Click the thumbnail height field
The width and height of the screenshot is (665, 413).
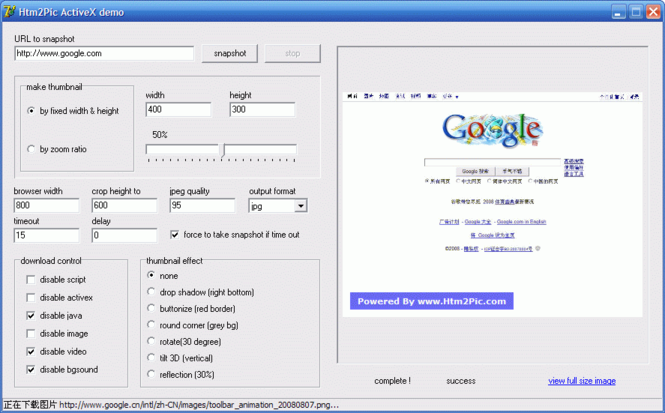(x=262, y=109)
